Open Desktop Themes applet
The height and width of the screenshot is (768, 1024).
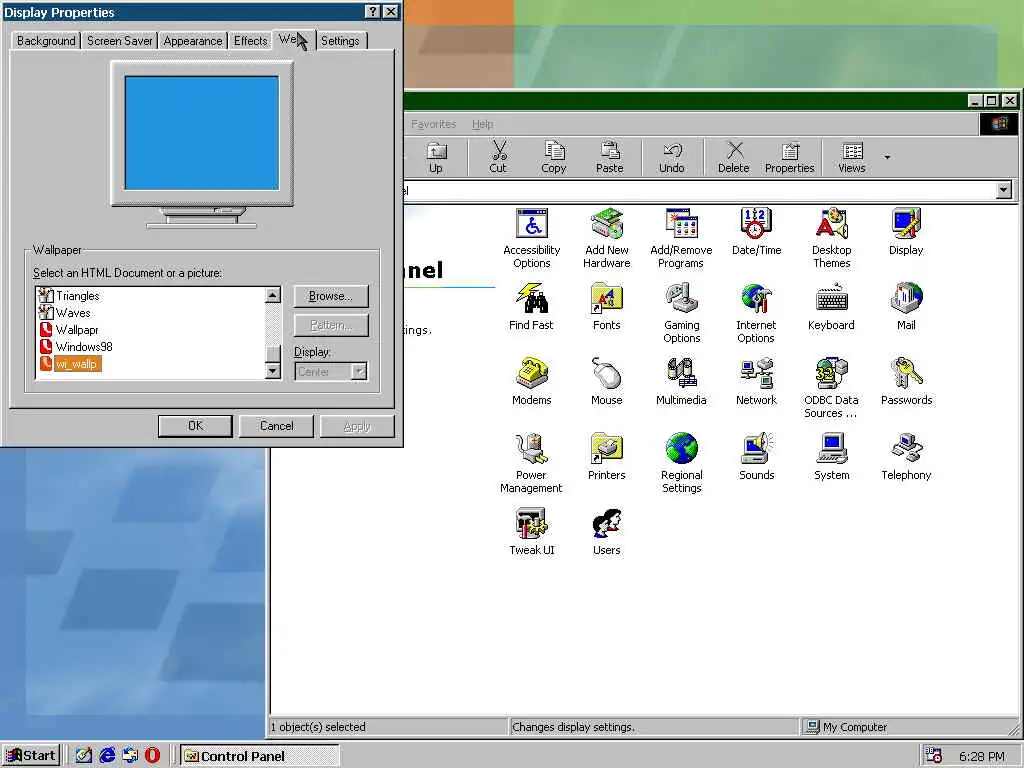tap(831, 238)
